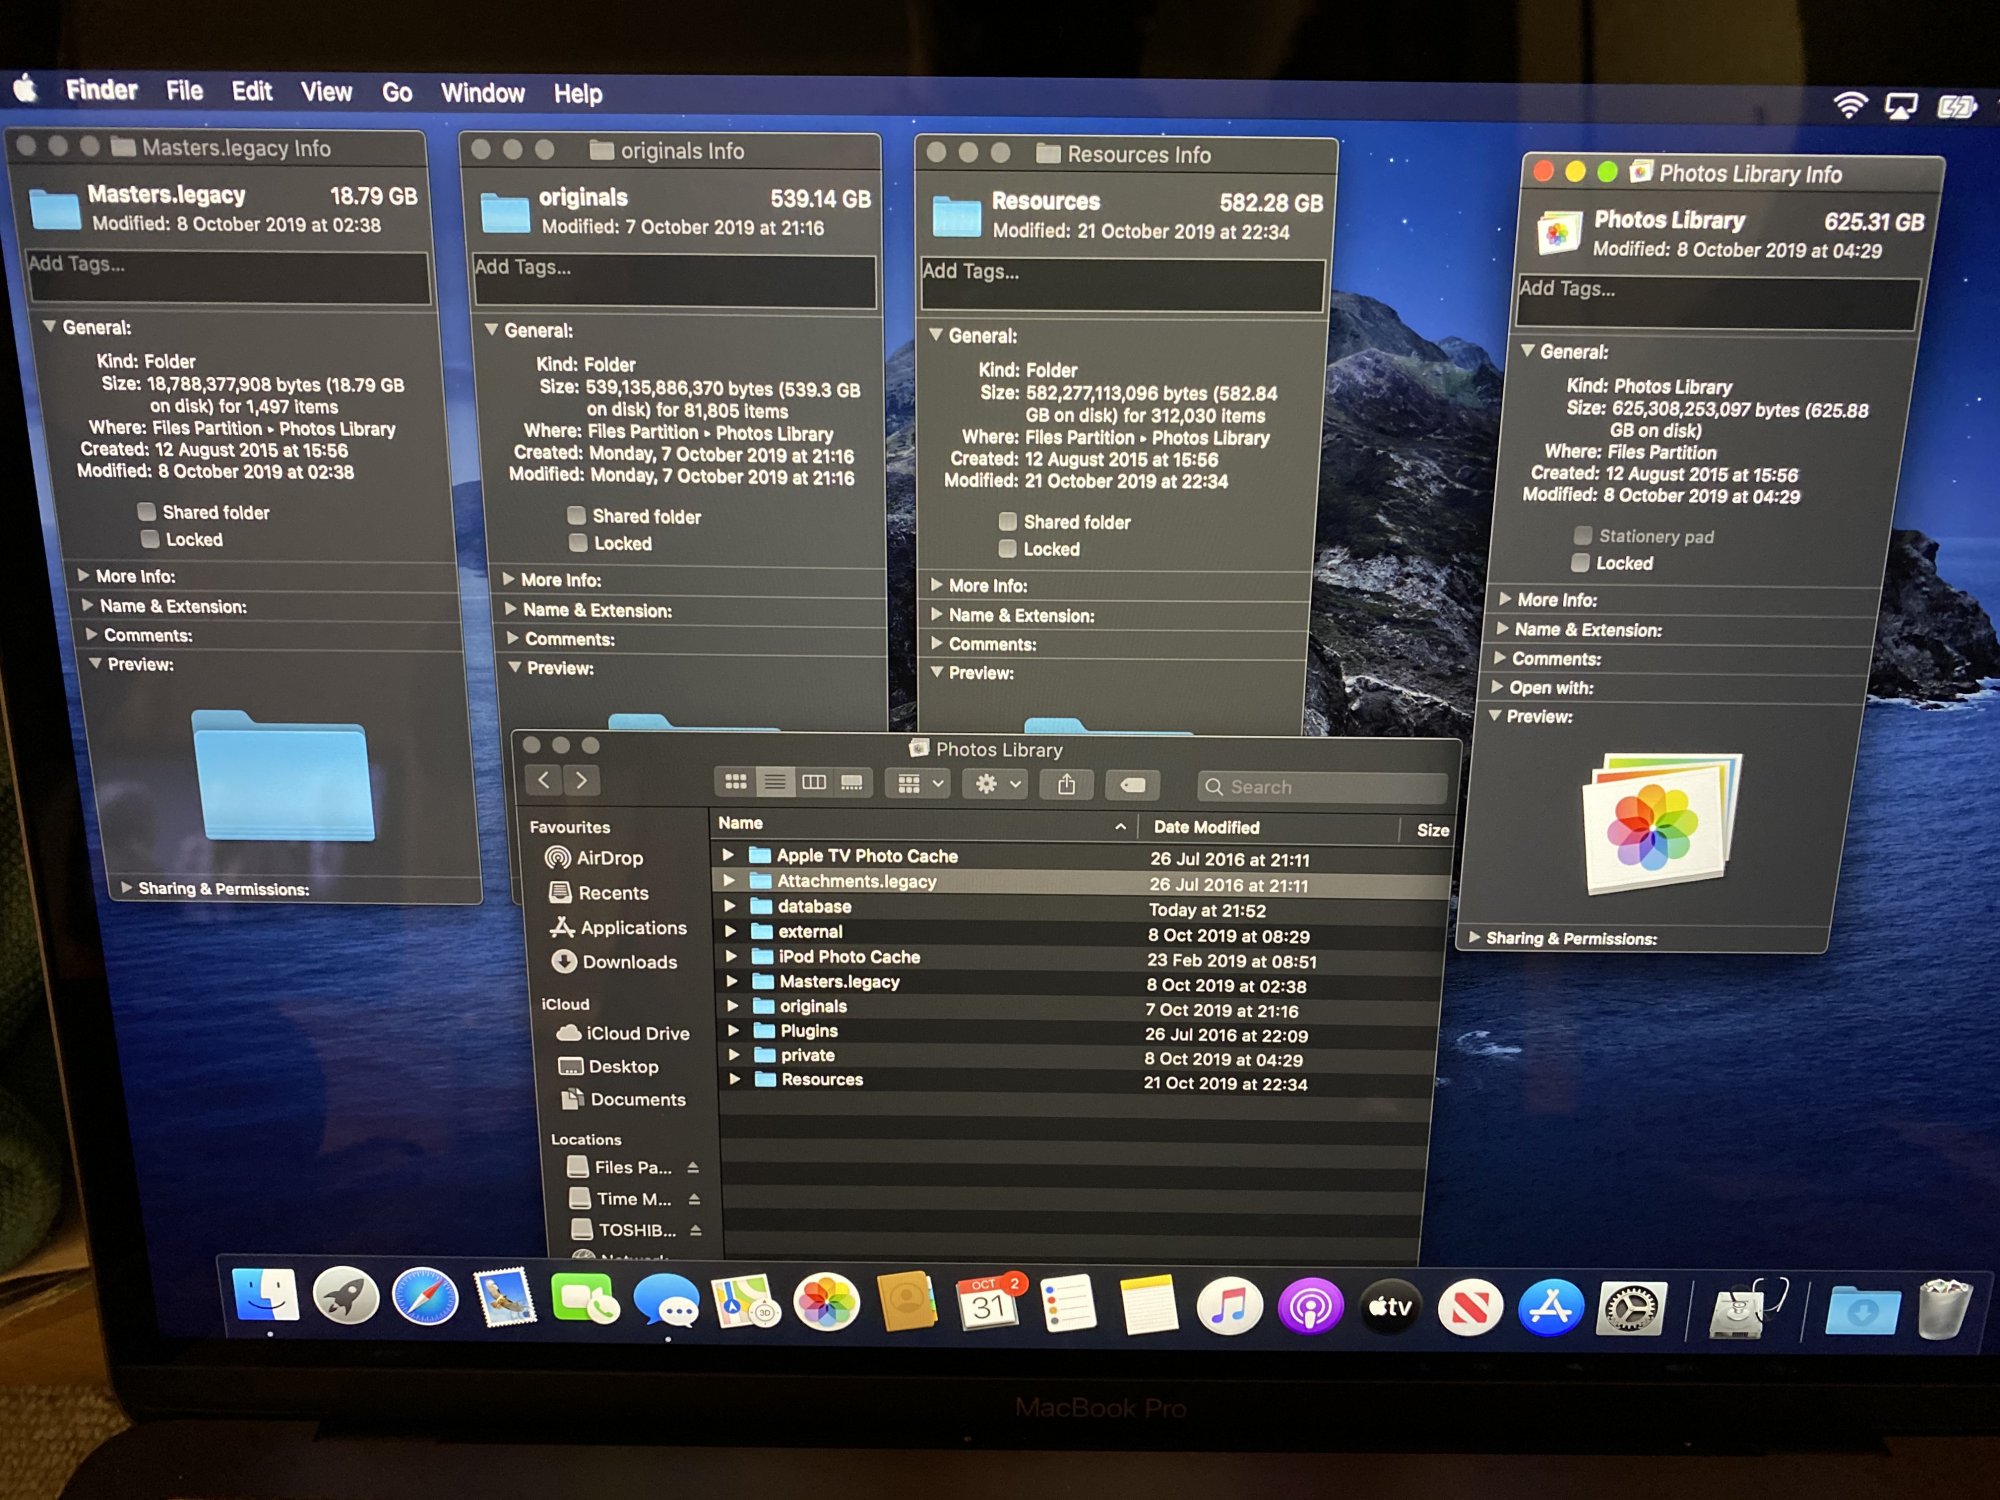Click the Share button in Finder toolbar
The height and width of the screenshot is (1500, 2000).
(1066, 785)
